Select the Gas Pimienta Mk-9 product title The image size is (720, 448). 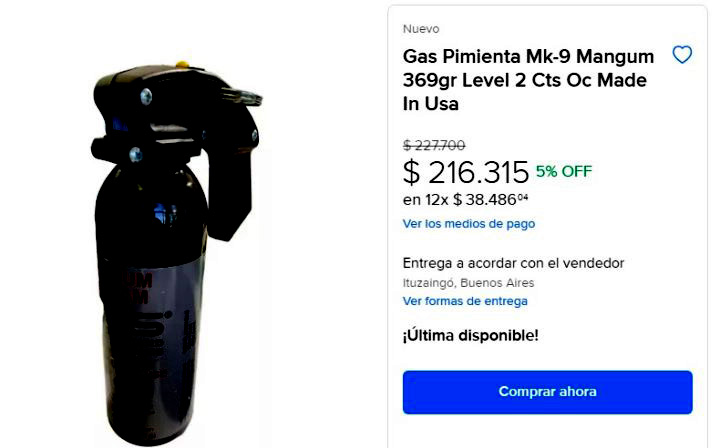click(529, 80)
